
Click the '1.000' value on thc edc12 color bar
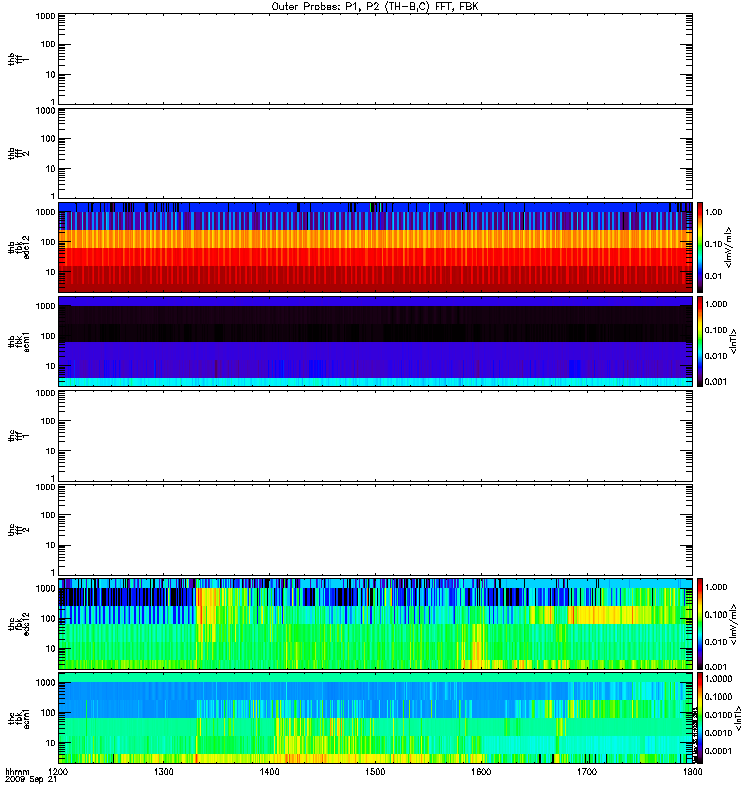[x=716, y=587]
